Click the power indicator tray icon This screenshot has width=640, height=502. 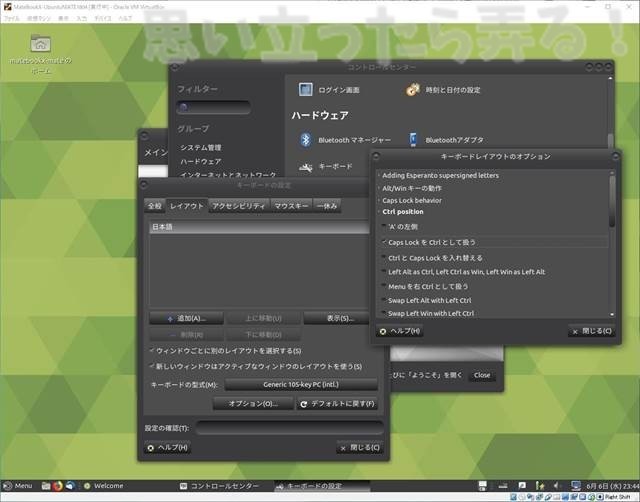(540, 486)
